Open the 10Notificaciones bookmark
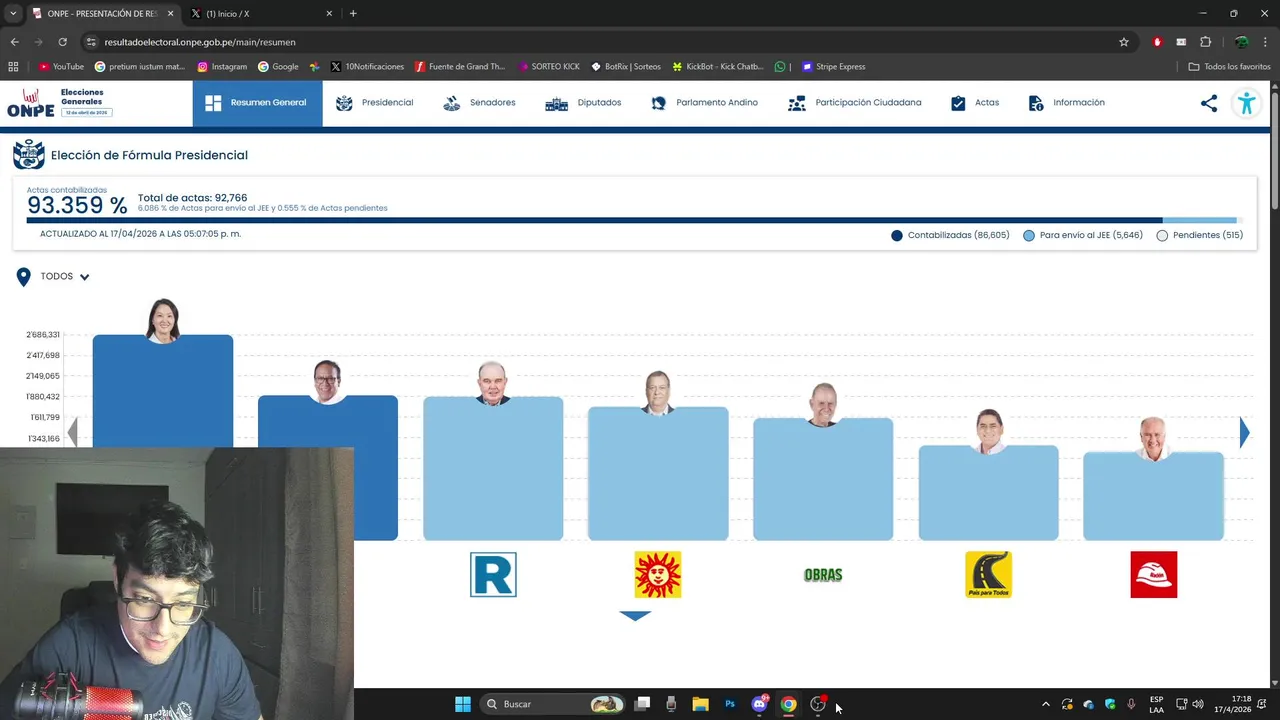Screen dimensions: 1280x720 (x=367, y=67)
